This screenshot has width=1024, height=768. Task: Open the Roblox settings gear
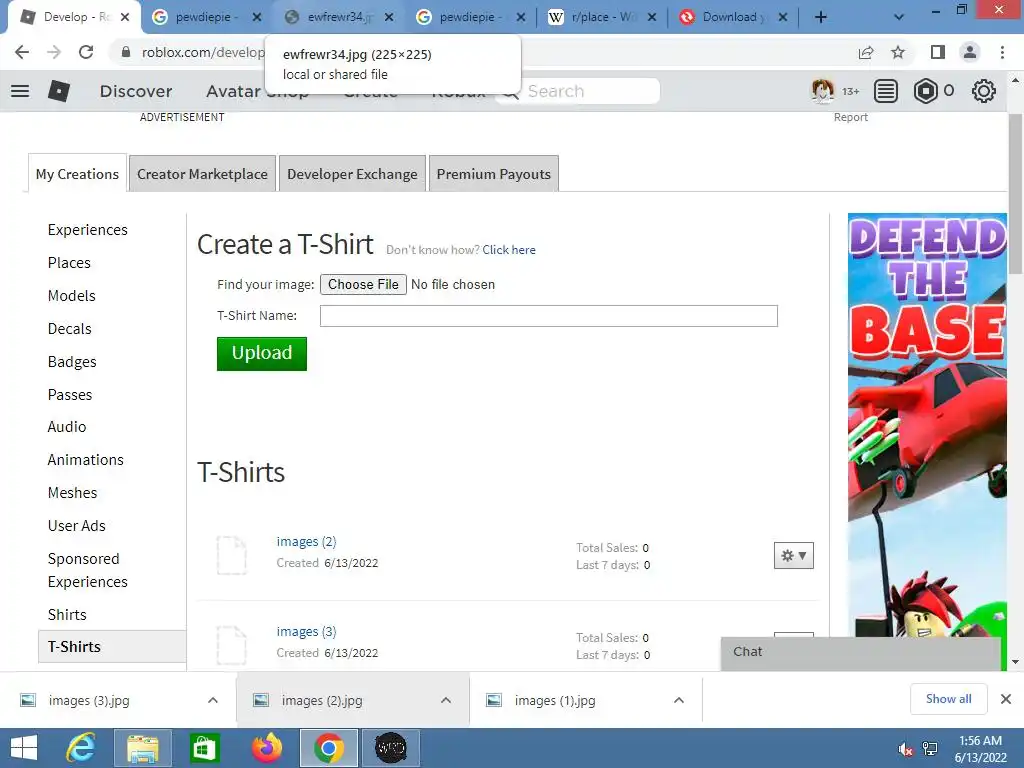984,91
